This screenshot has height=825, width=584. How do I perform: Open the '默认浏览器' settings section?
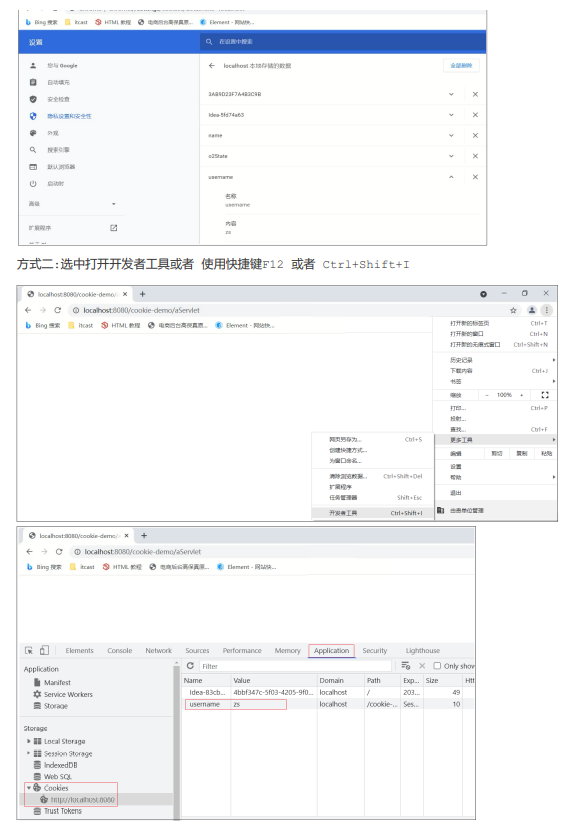[x=61, y=167]
